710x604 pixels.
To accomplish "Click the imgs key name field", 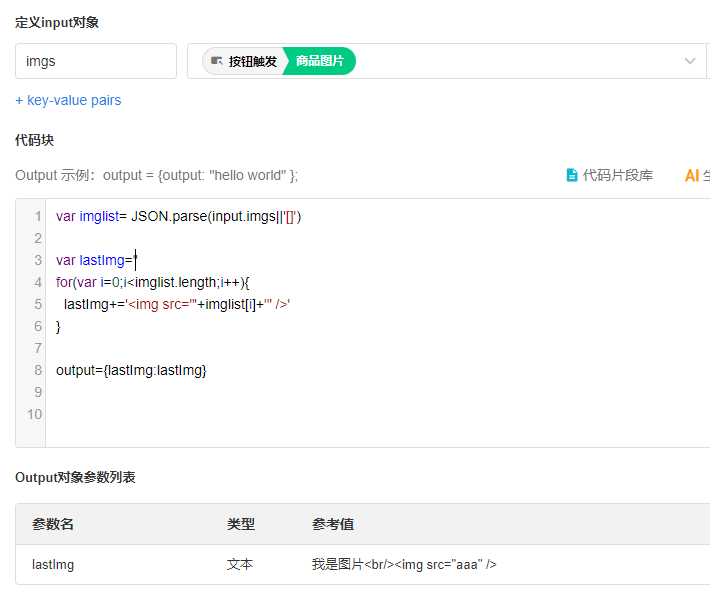I will coord(96,61).
